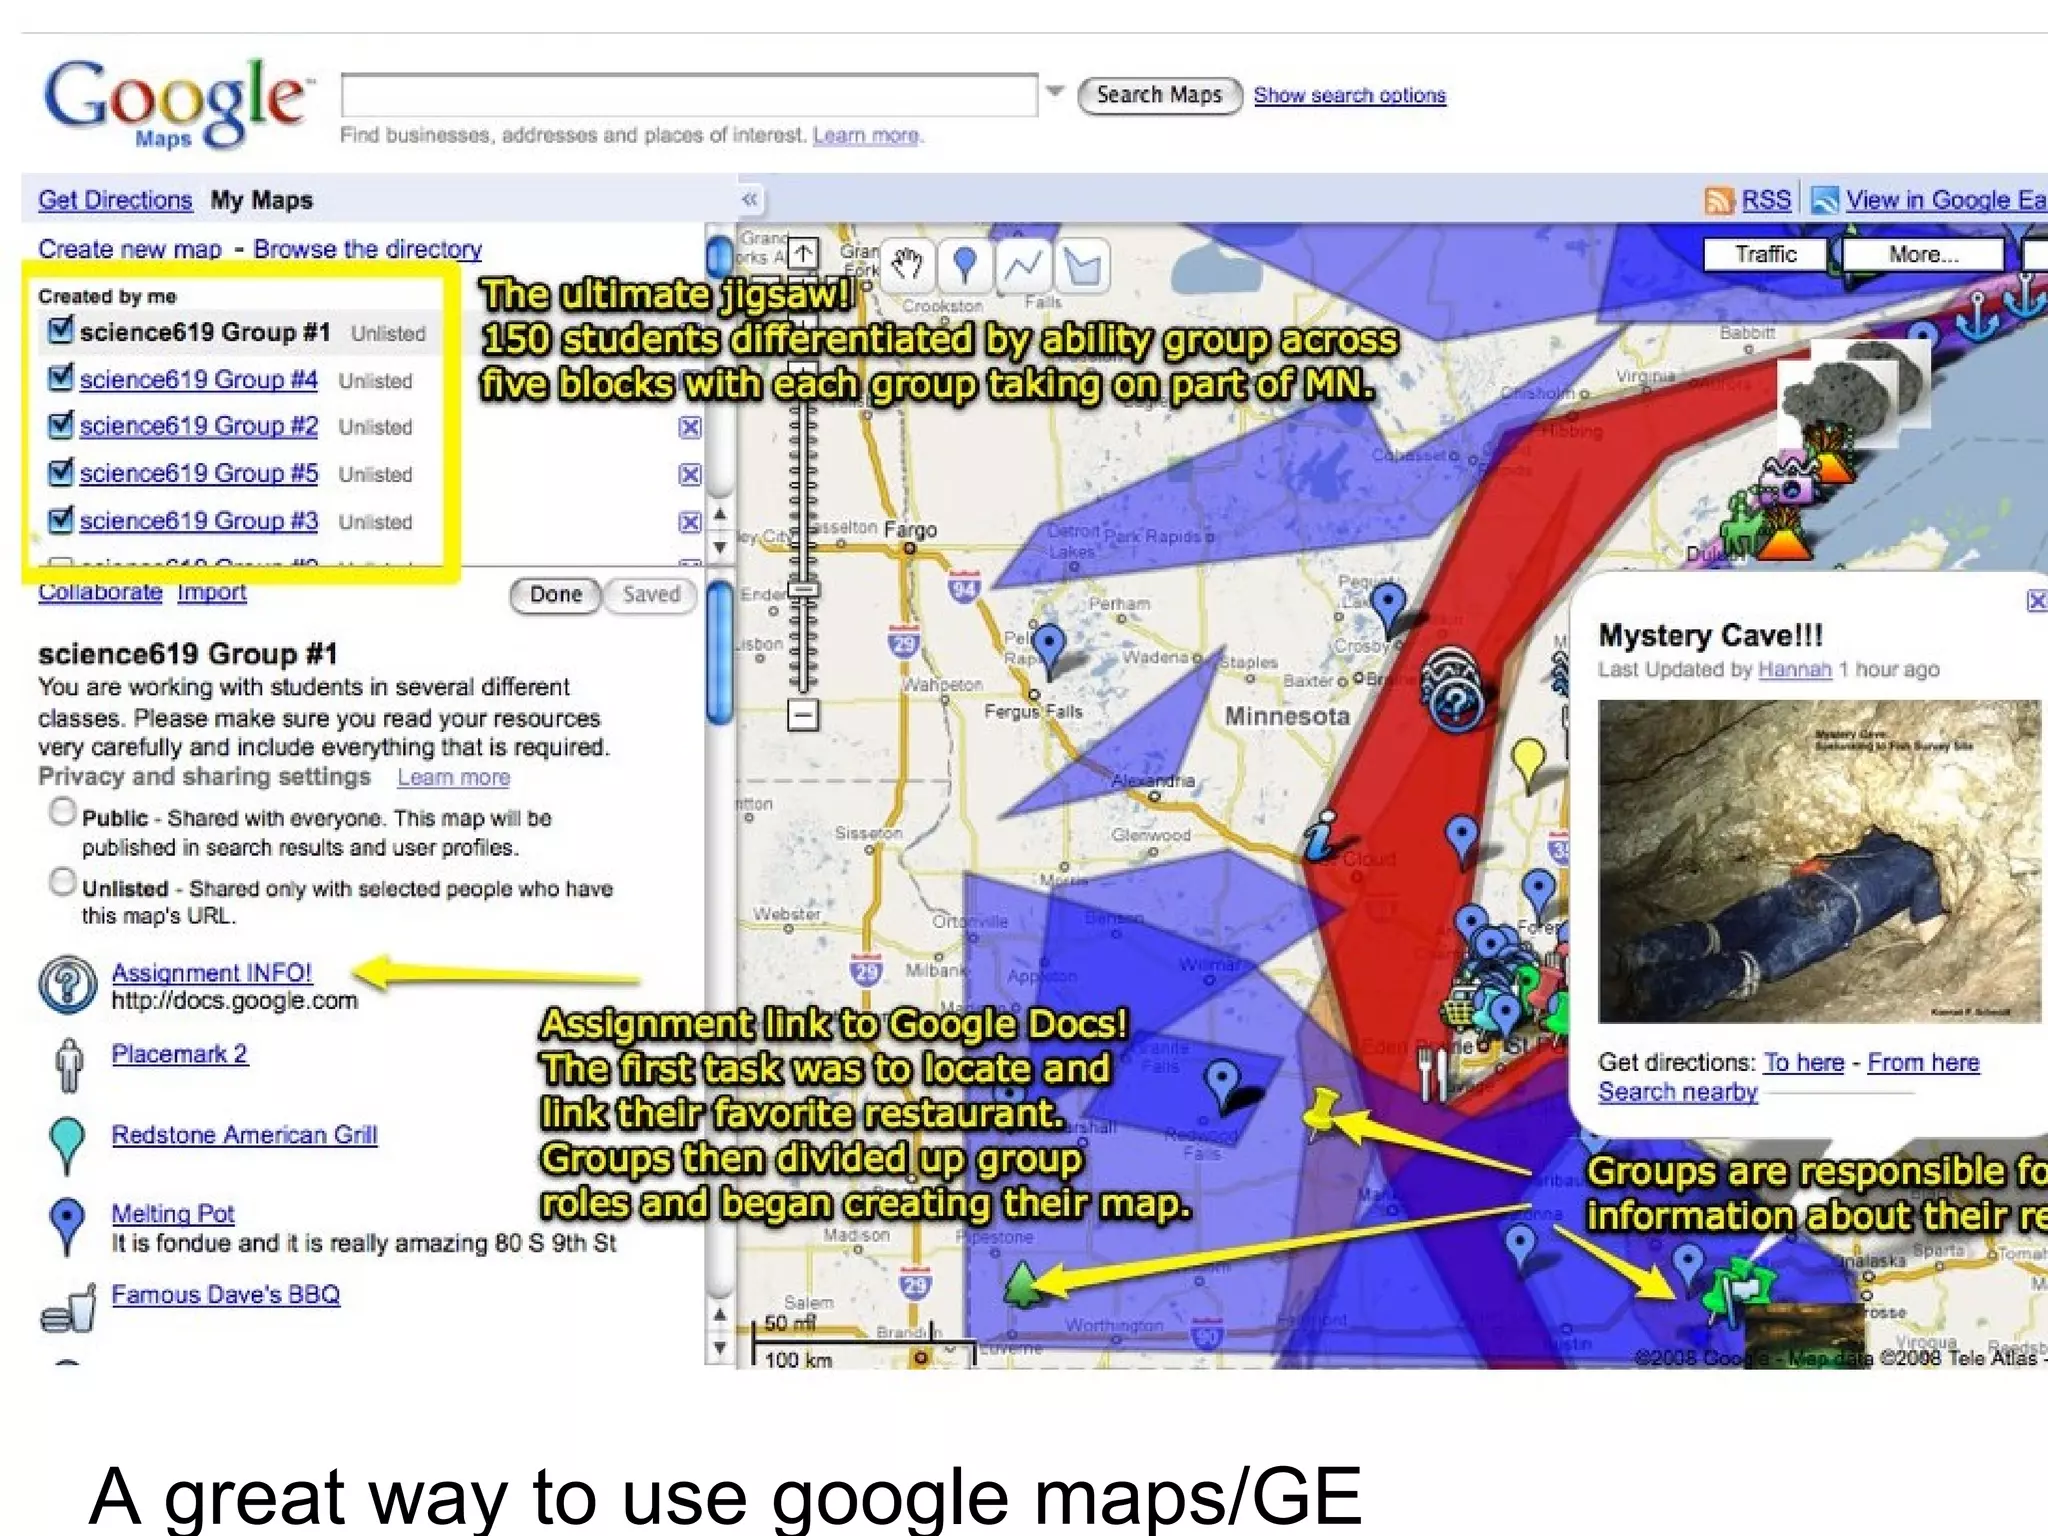The height and width of the screenshot is (1536, 2048).
Task: Click the Famous Dave's BBQ food icon
Action: (x=68, y=1308)
